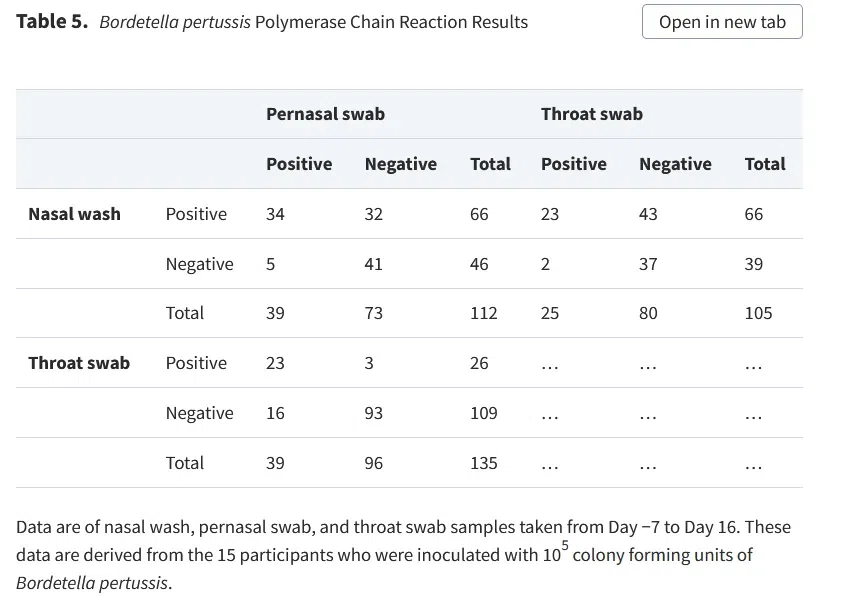Click the last Total column header
This screenshot has width=842, height=615.
[x=765, y=164]
